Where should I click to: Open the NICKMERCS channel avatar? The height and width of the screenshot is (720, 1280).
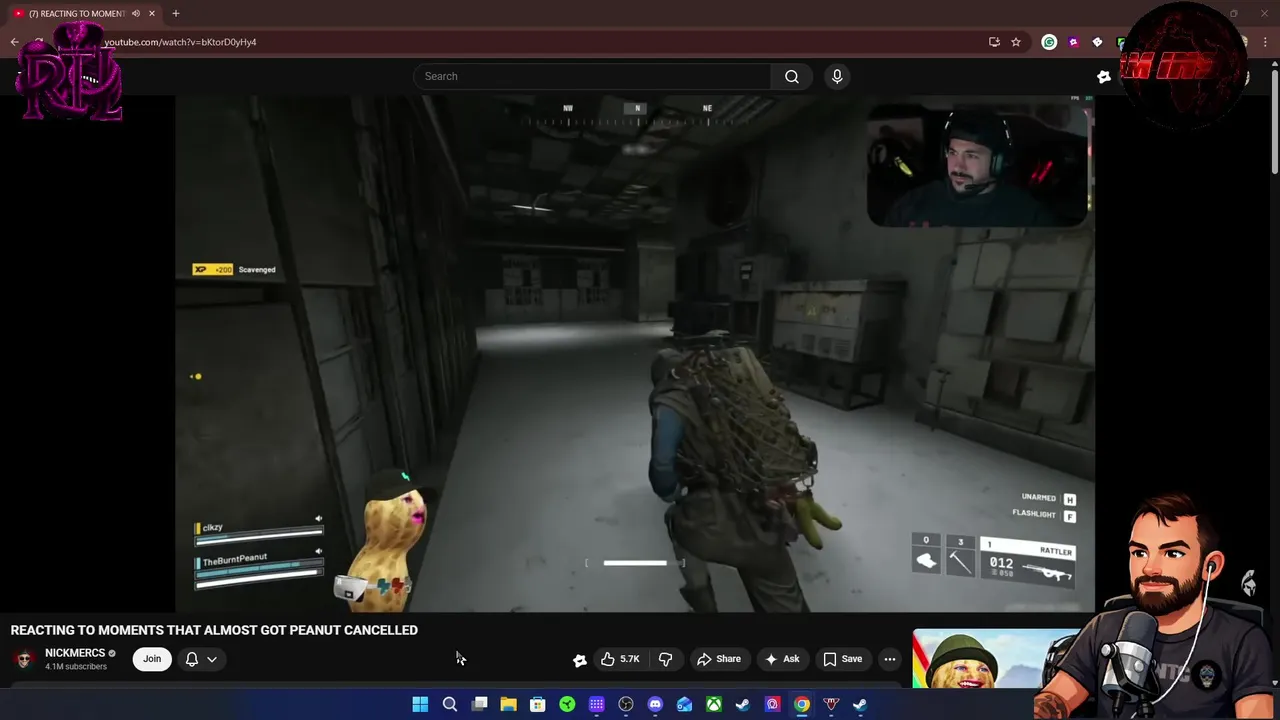[24, 659]
